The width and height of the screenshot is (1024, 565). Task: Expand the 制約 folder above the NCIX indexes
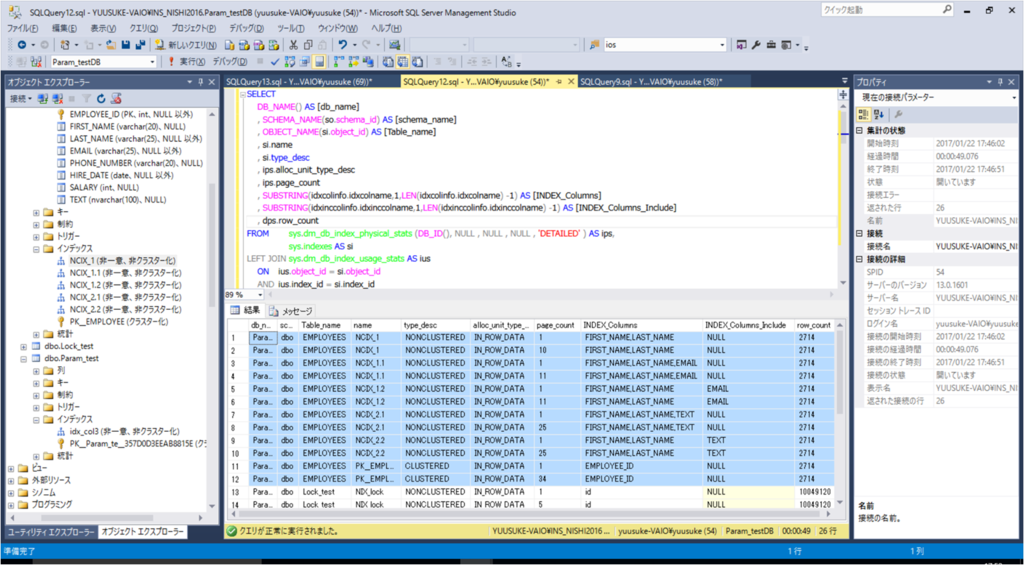37,224
